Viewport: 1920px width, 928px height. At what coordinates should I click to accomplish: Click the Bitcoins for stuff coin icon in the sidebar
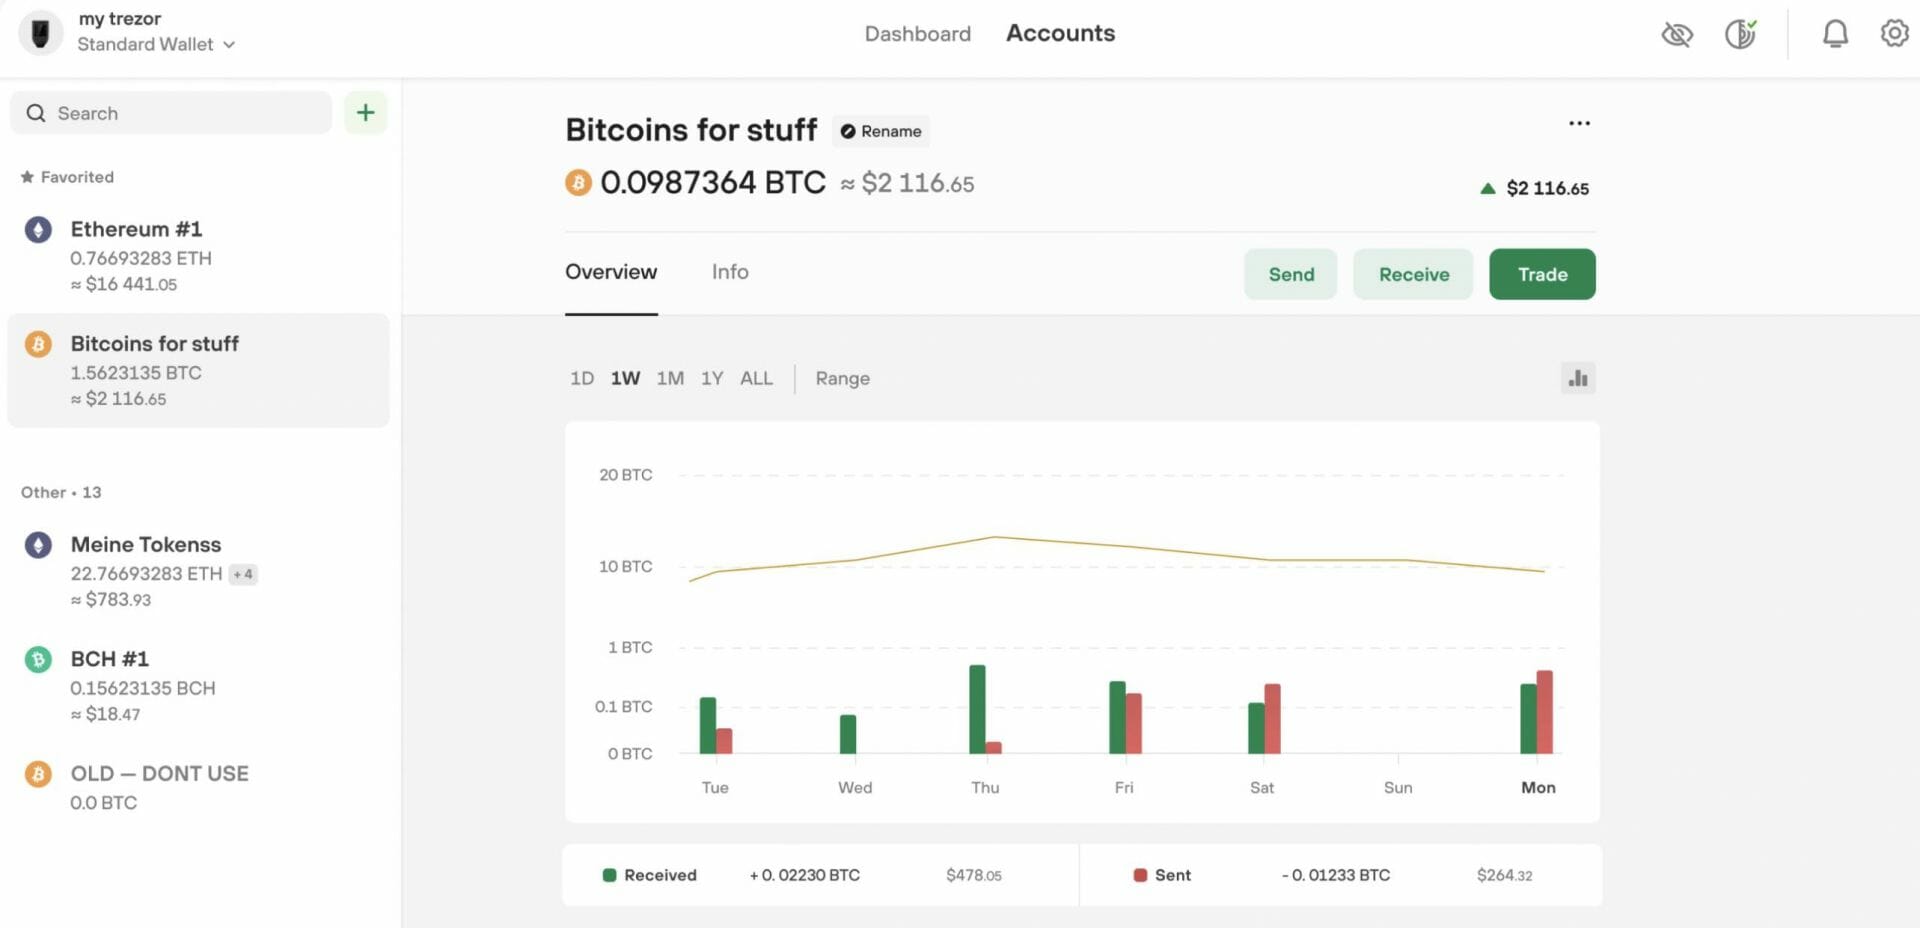[38, 344]
